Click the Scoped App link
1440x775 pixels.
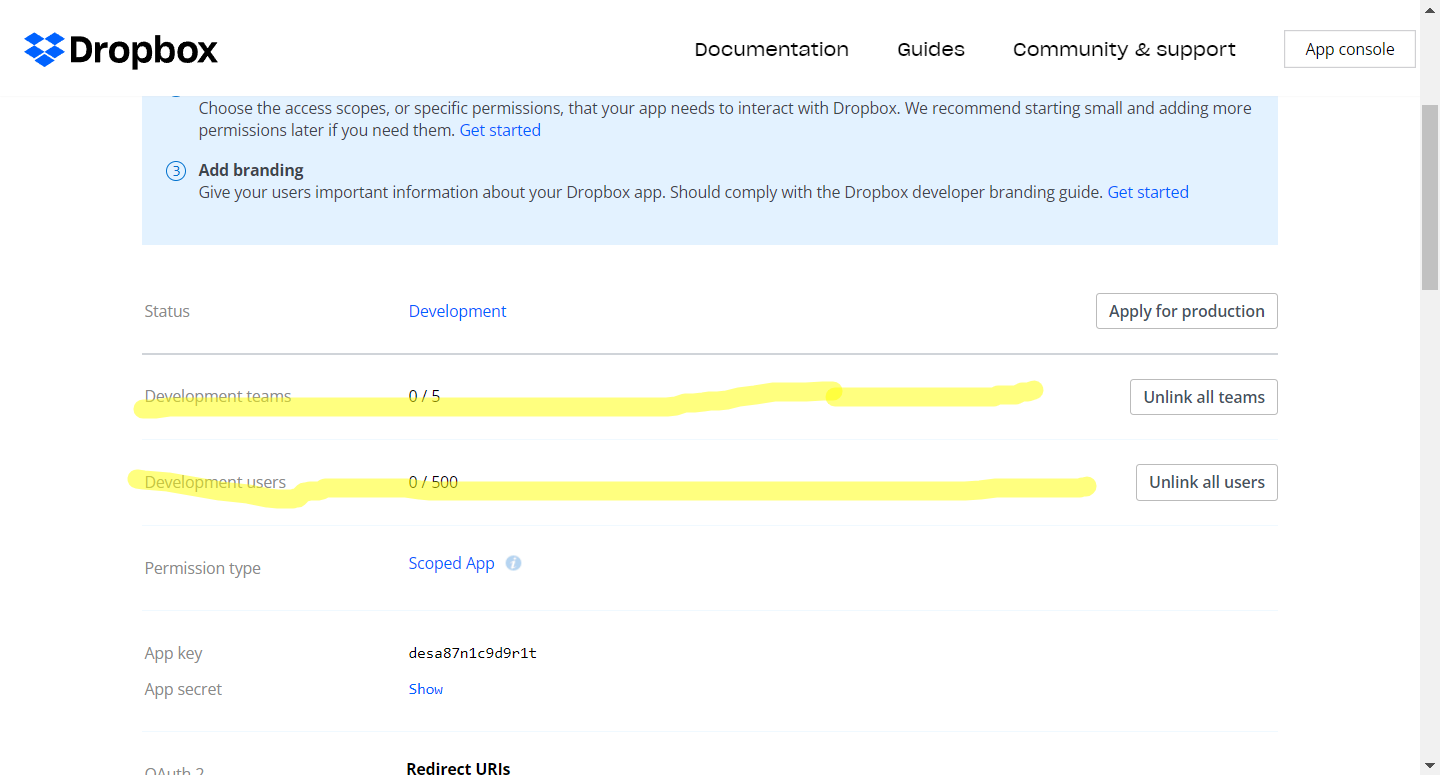tap(451, 563)
